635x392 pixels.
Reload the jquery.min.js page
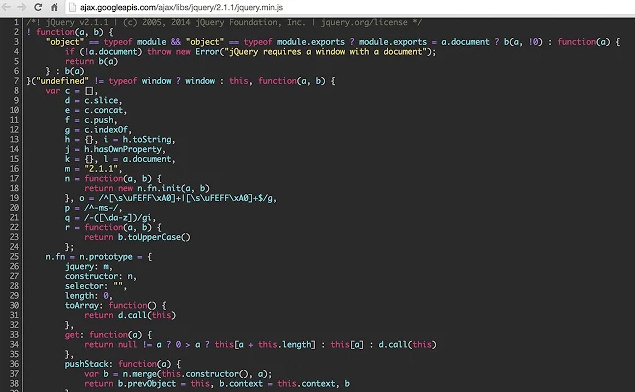point(38,7)
